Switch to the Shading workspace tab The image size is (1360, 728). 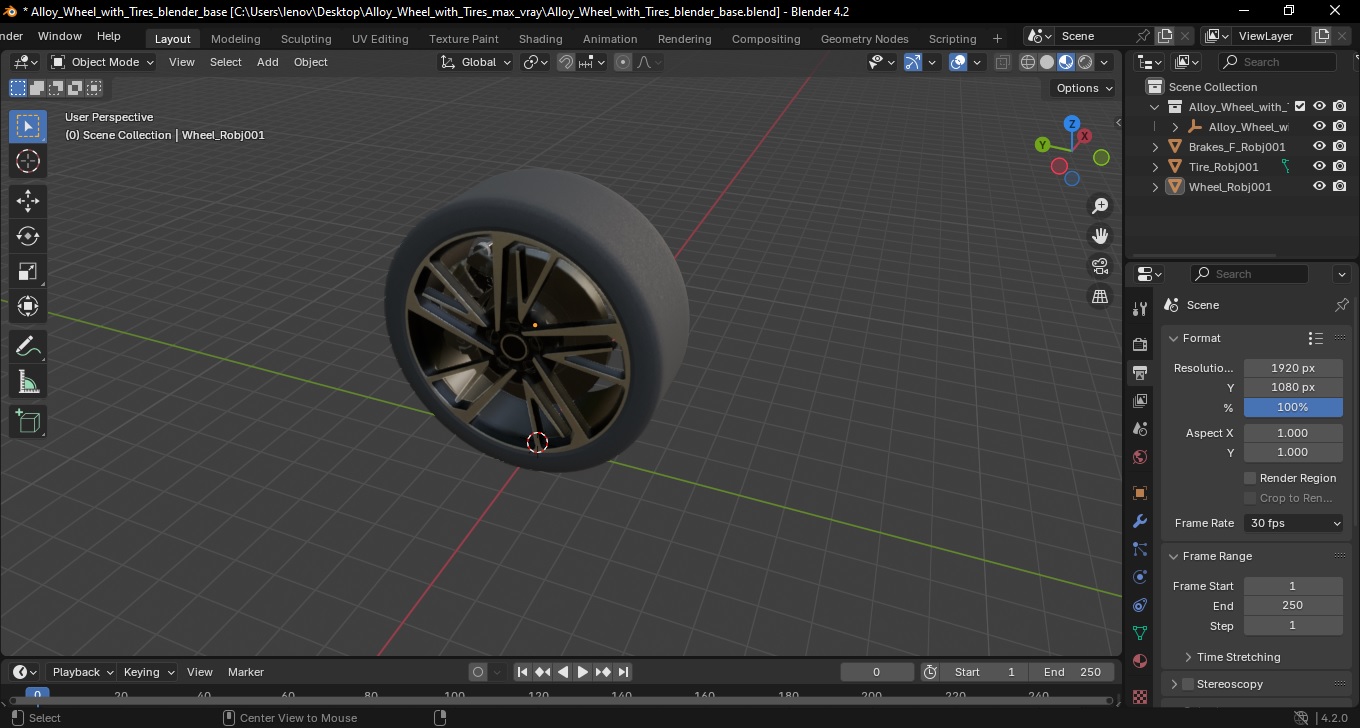coord(541,39)
